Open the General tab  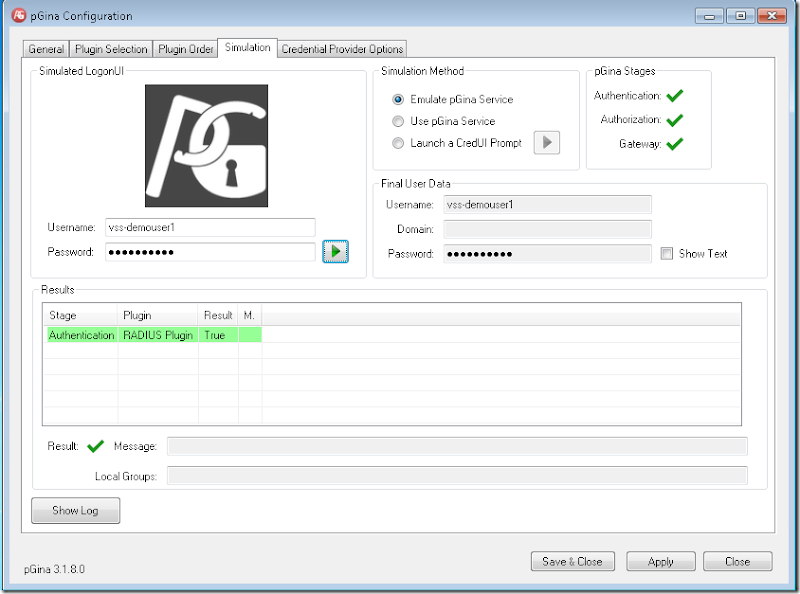tap(46, 49)
